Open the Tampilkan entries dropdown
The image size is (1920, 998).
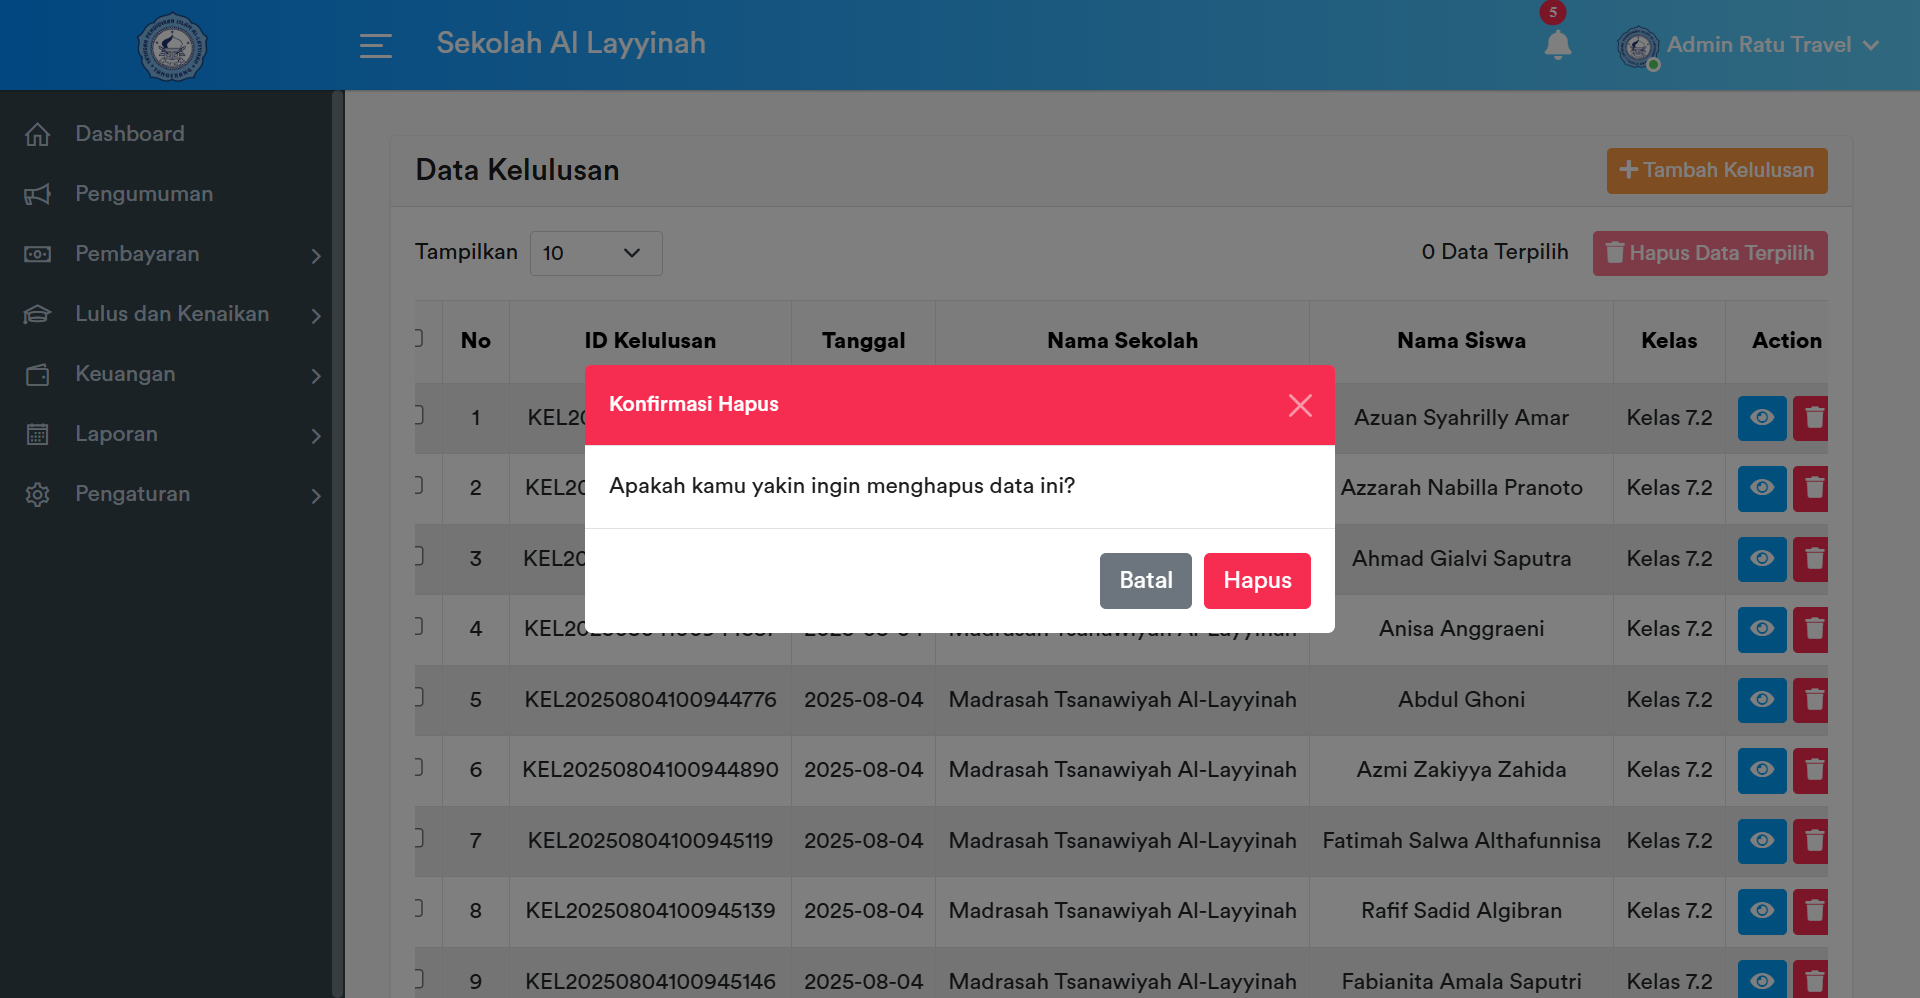595,253
